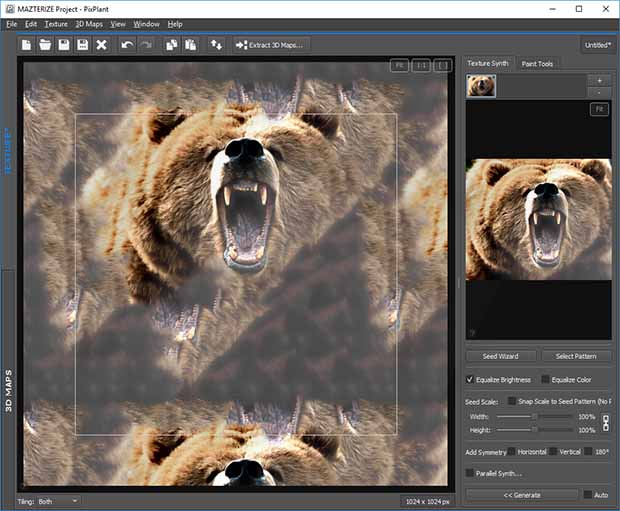Open a project with the folder icon
The width and height of the screenshot is (620, 511).
coord(45,45)
